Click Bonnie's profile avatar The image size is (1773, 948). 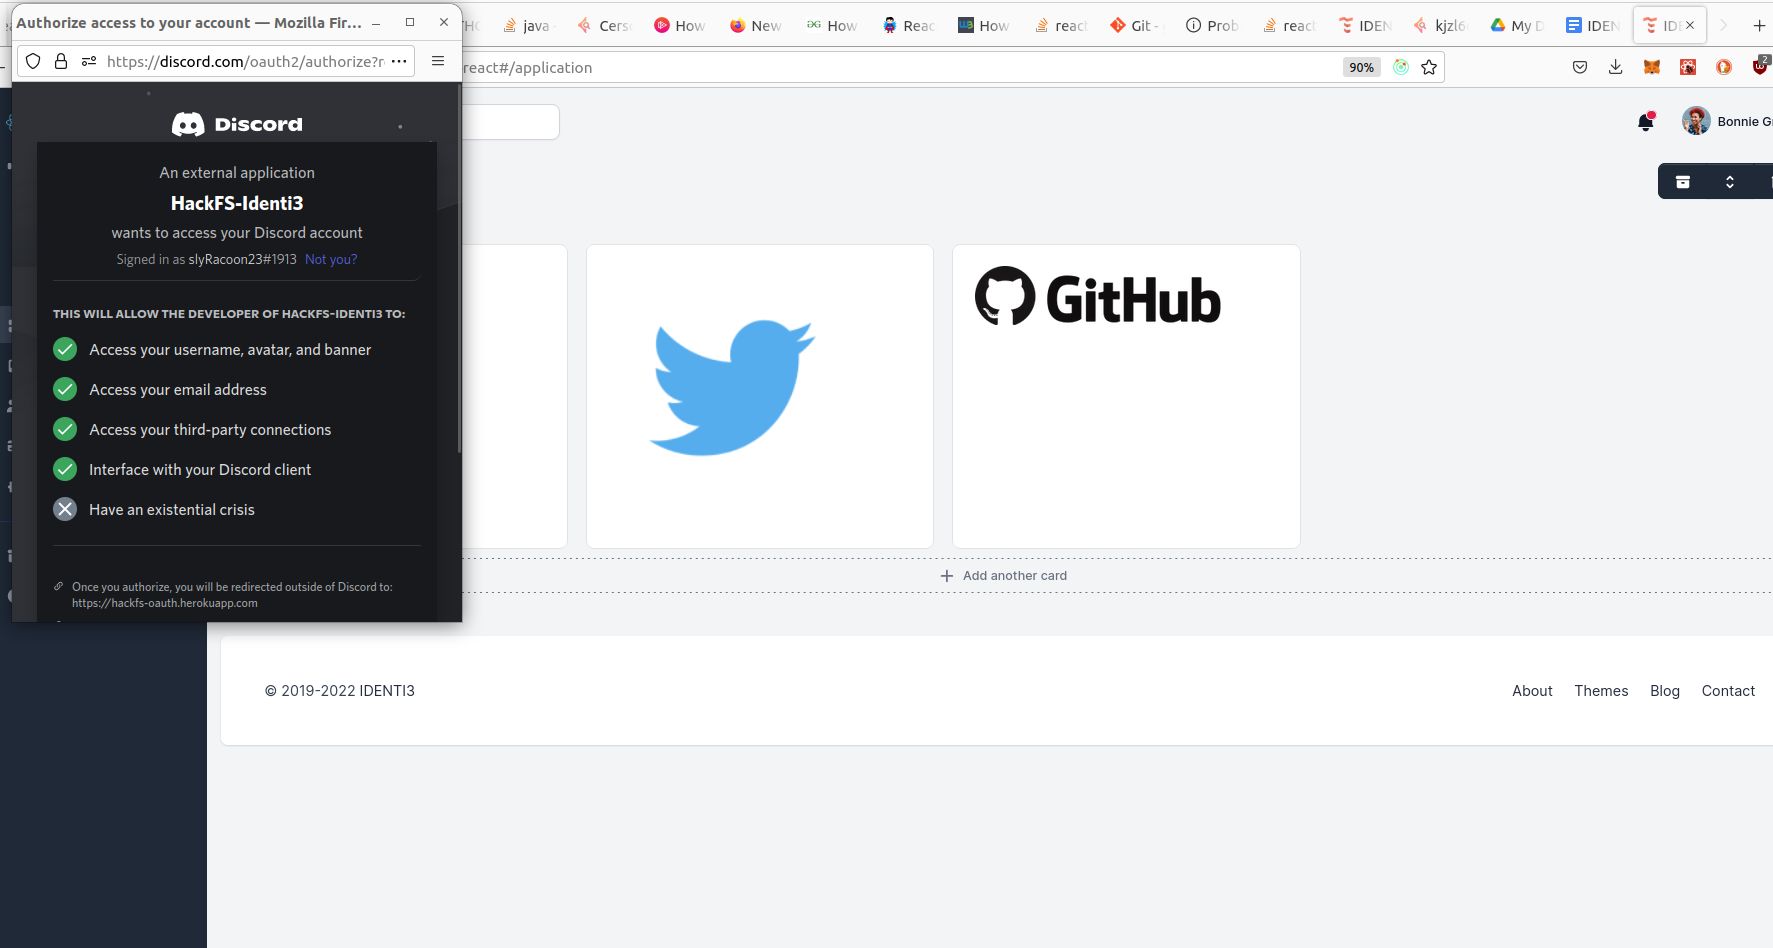pyautogui.click(x=1696, y=121)
